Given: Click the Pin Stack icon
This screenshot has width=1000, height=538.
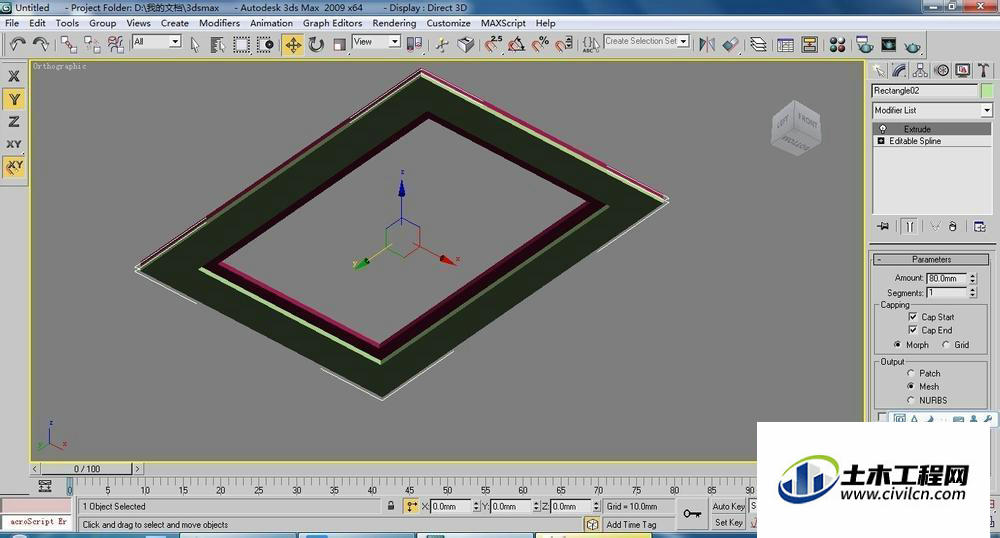Looking at the screenshot, I should pos(883,226).
